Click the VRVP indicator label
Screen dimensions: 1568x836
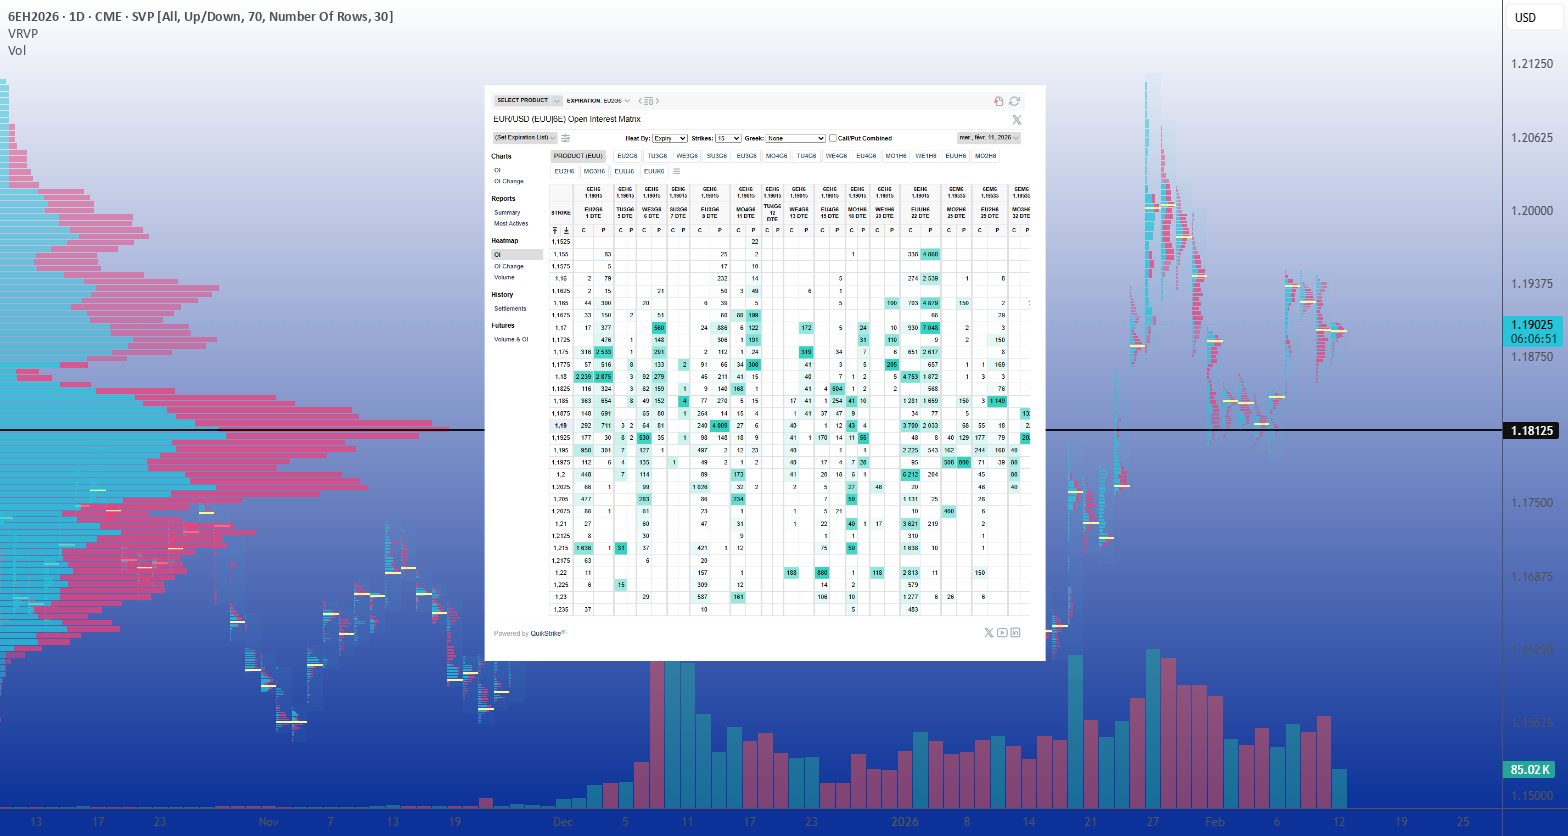click(23, 33)
